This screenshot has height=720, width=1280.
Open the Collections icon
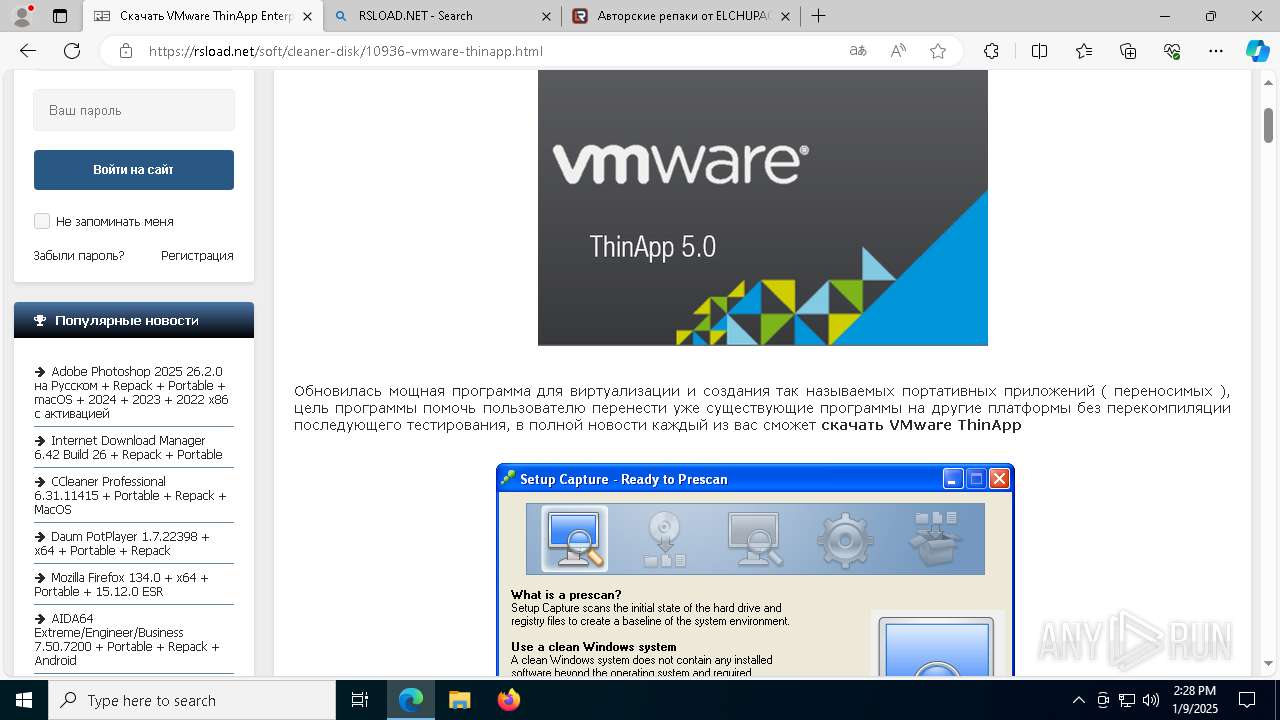point(1128,51)
